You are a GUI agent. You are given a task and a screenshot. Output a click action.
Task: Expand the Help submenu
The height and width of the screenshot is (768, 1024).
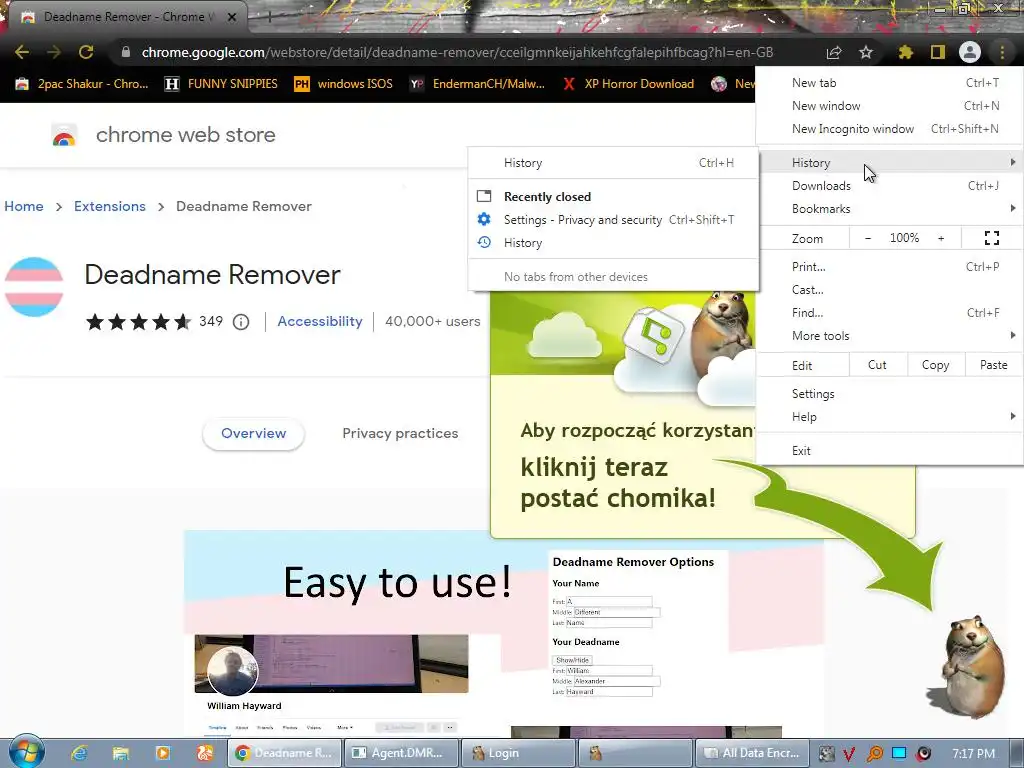pos(889,417)
